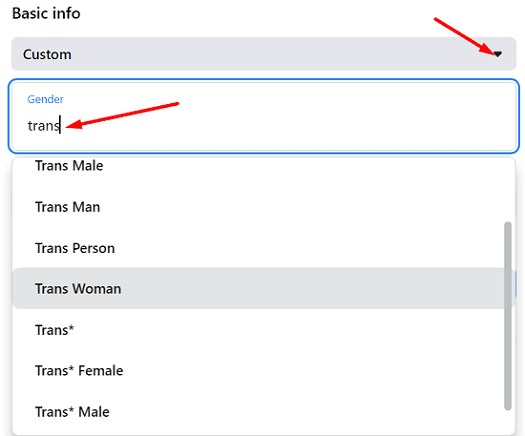Screen dimensions: 525x436
Task: Click the Basic info heading
Action: pyautogui.click(x=46, y=13)
